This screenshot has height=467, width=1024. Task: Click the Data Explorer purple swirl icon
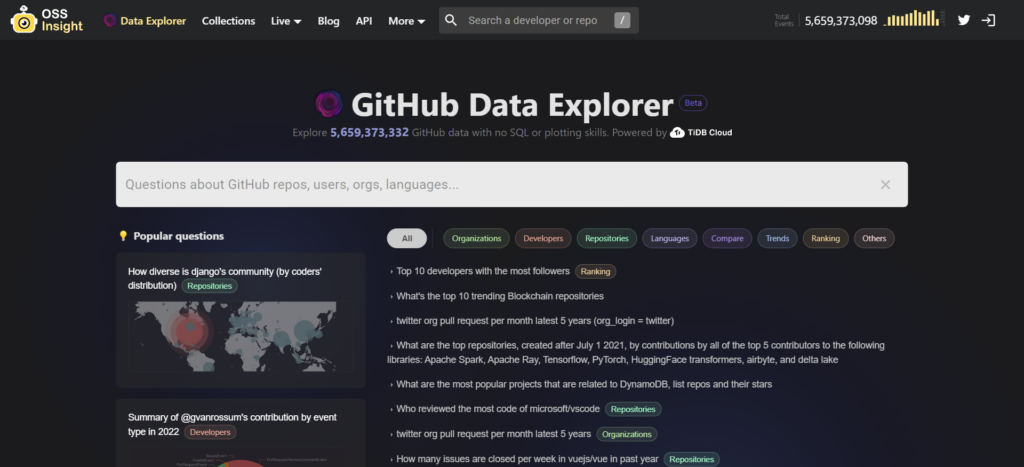pyautogui.click(x=110, y=20)
